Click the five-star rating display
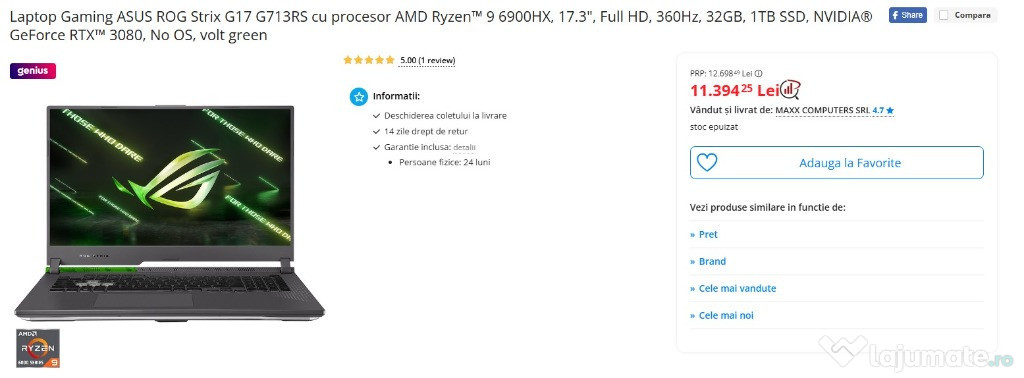Image resolution: width=1024 pixels, height=378 pixels. pyautogui.click(x=369, y=60)
